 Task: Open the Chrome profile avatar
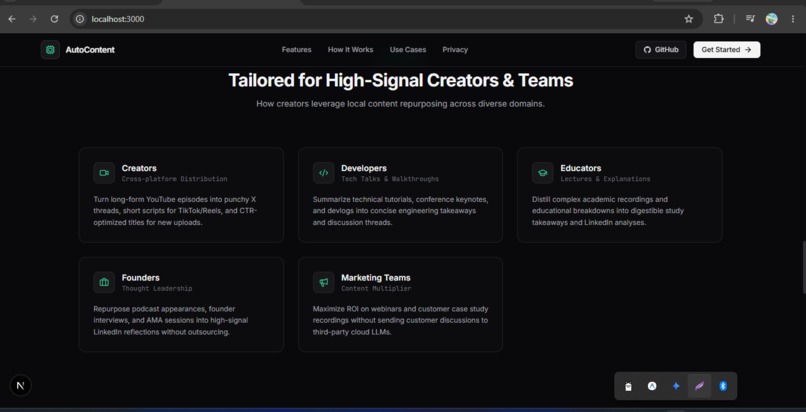tap(772, 19)
